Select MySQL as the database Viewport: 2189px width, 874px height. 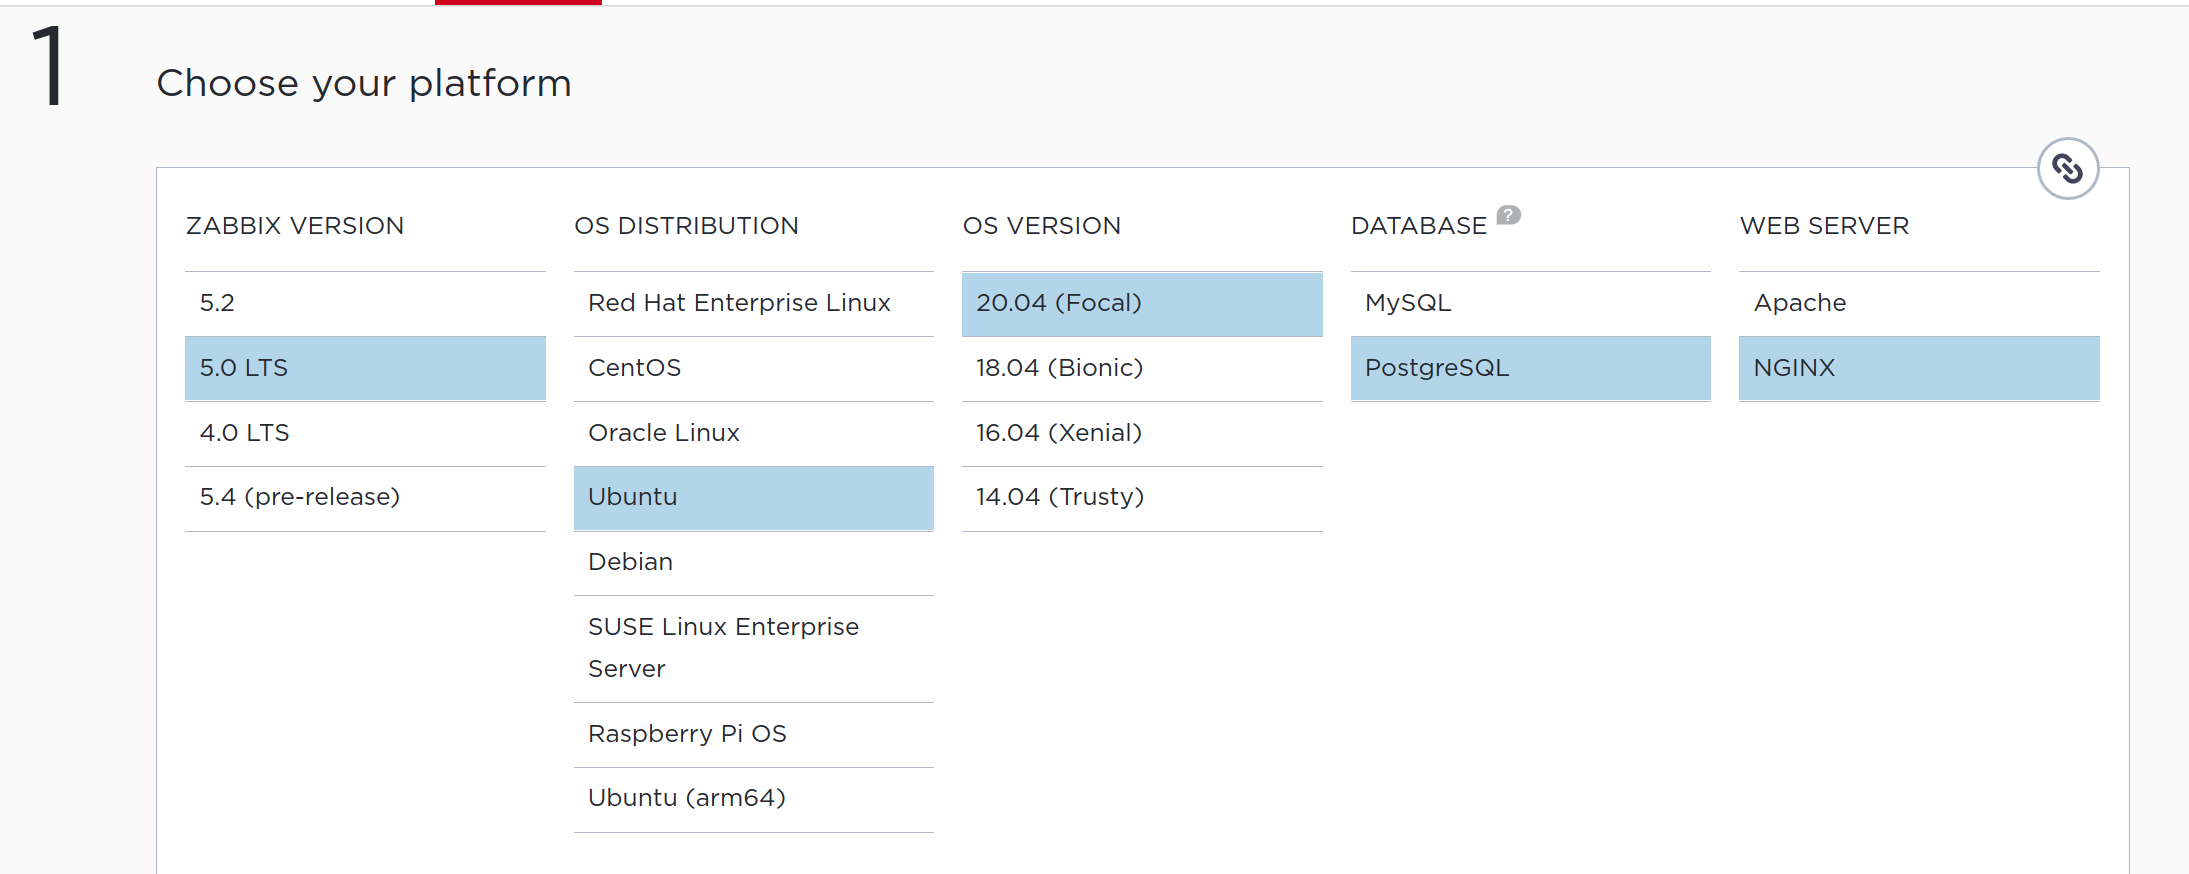[1530, 303]
